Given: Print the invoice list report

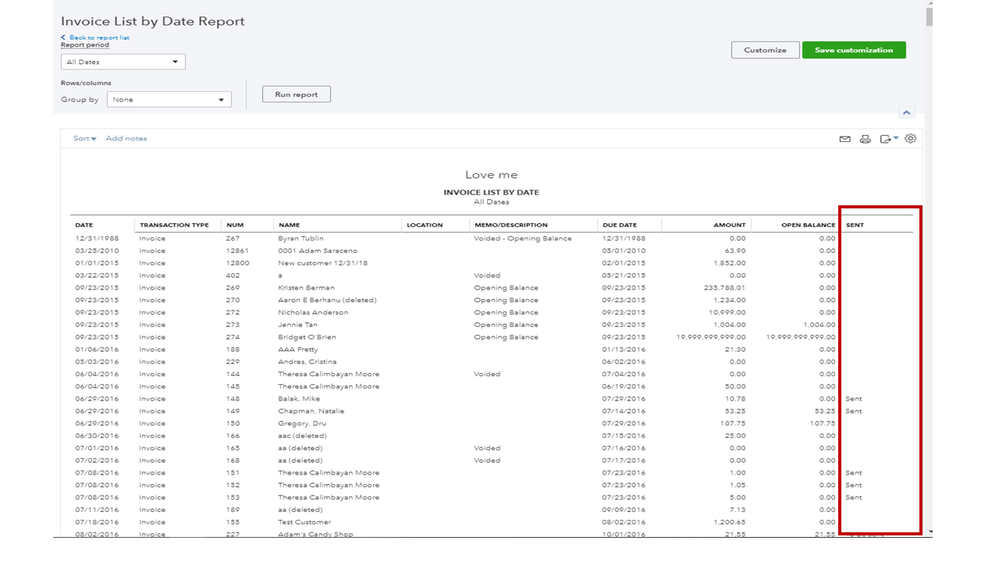Looking at the screenshot, I should [865, 139].
